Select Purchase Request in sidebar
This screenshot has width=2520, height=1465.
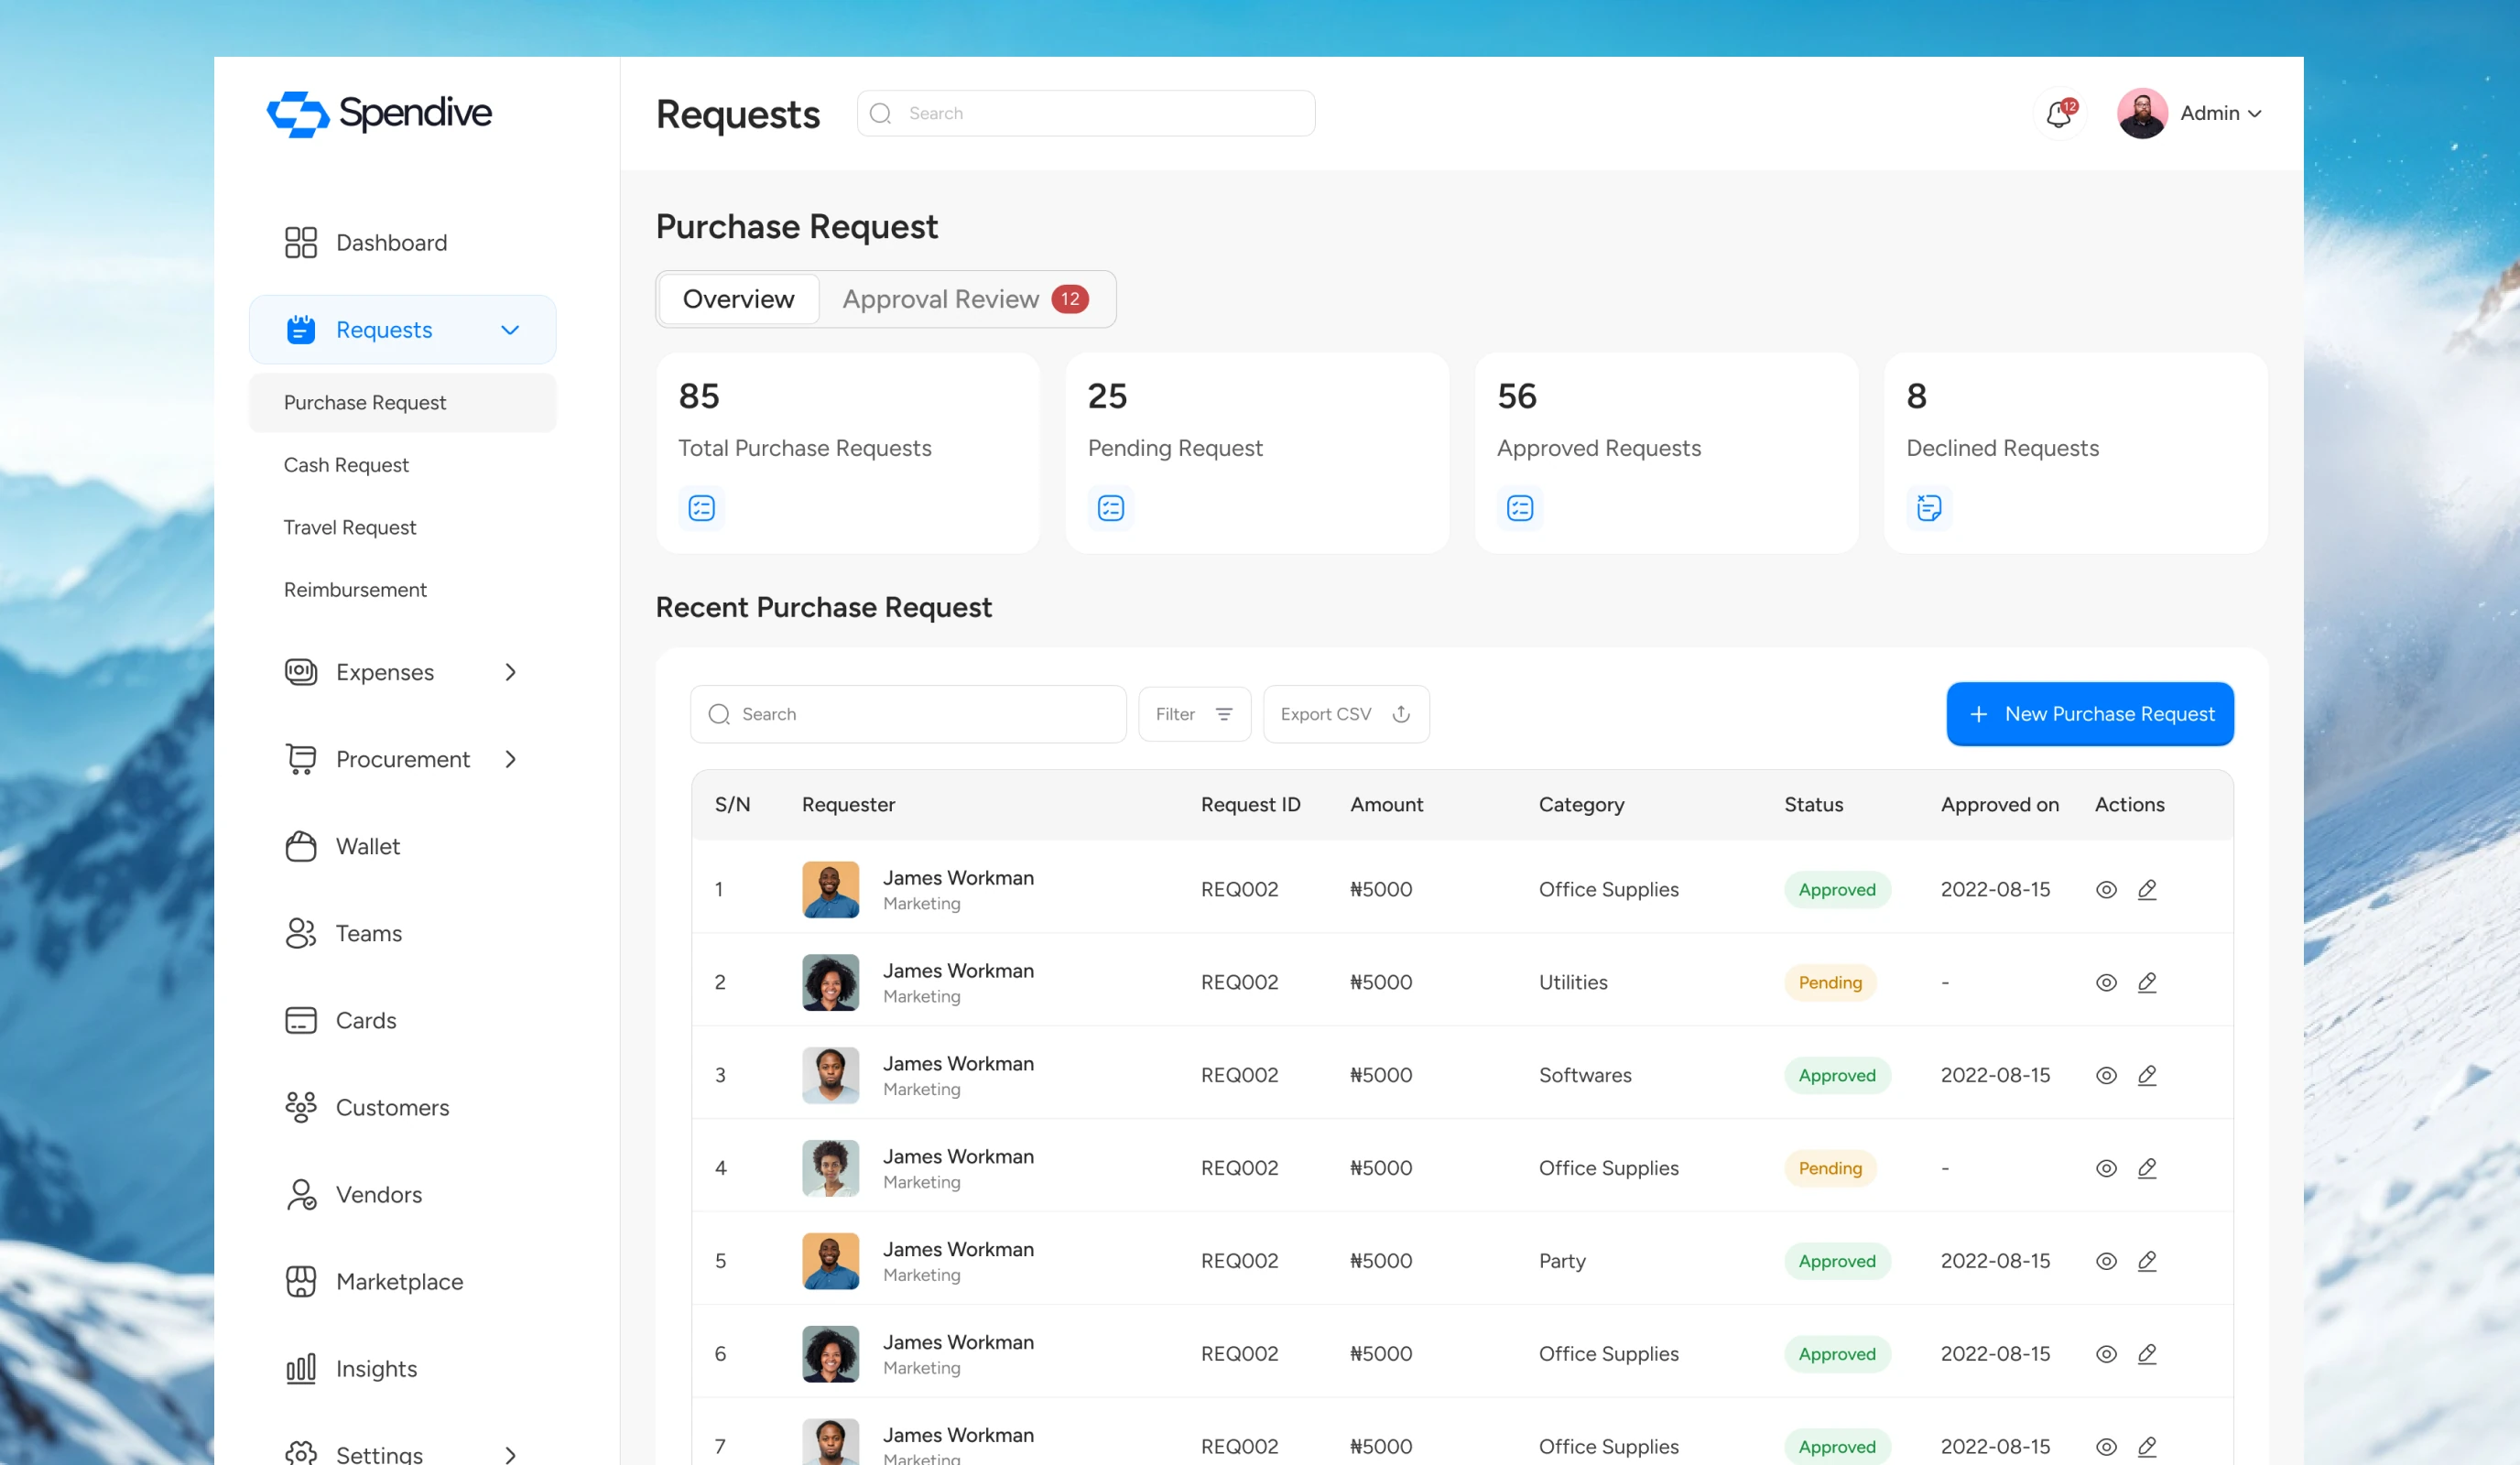coord(402,403)
